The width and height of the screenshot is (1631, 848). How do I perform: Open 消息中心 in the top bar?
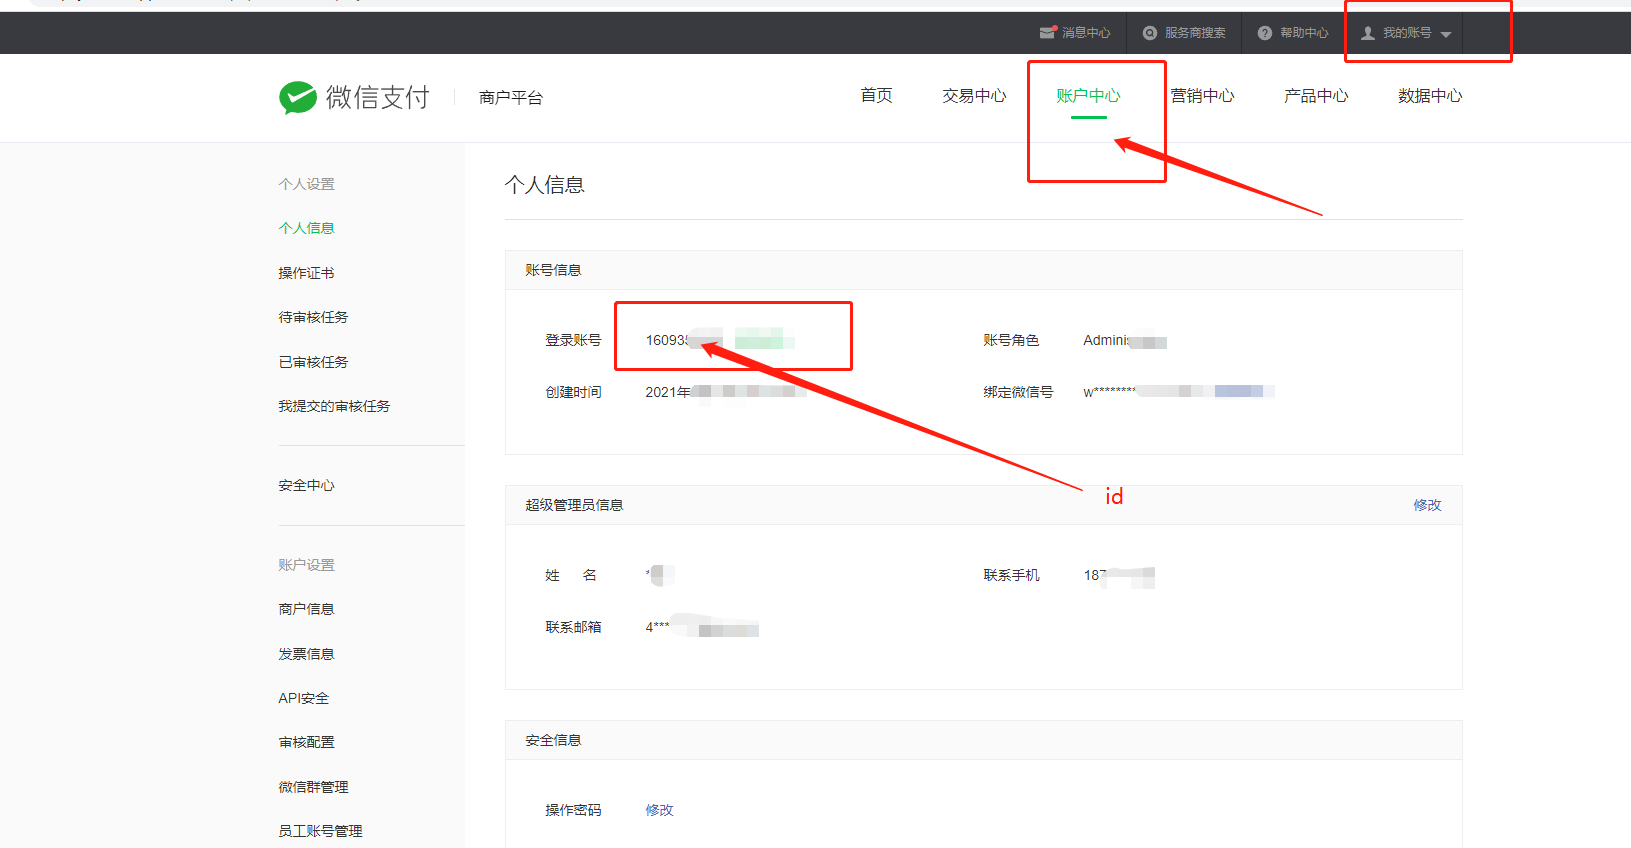[x=1086, y=33]
